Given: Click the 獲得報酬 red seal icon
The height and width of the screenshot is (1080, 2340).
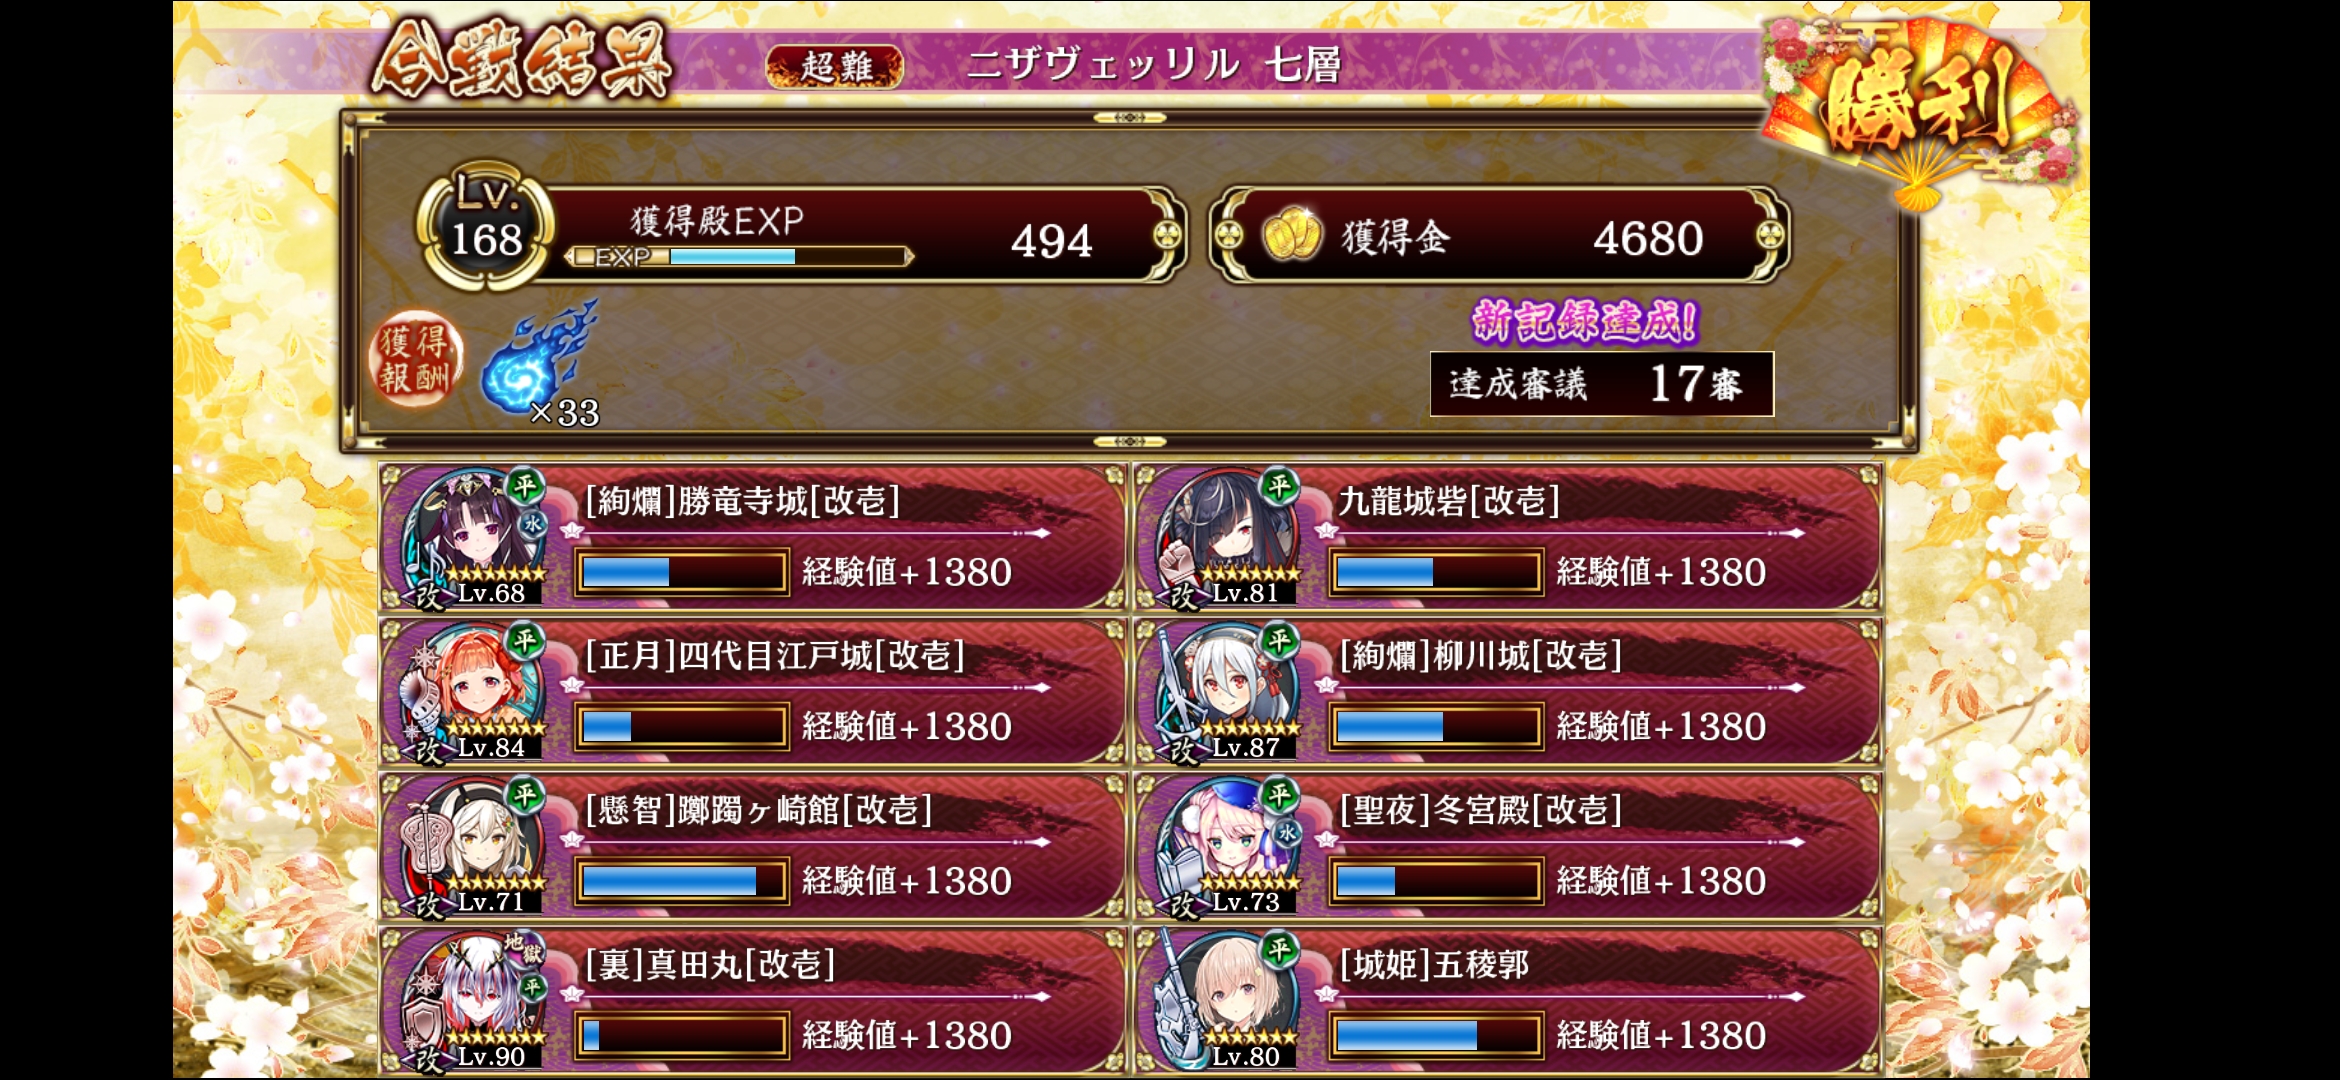Looking at the screenshot, I should click(x=415, y=360).
